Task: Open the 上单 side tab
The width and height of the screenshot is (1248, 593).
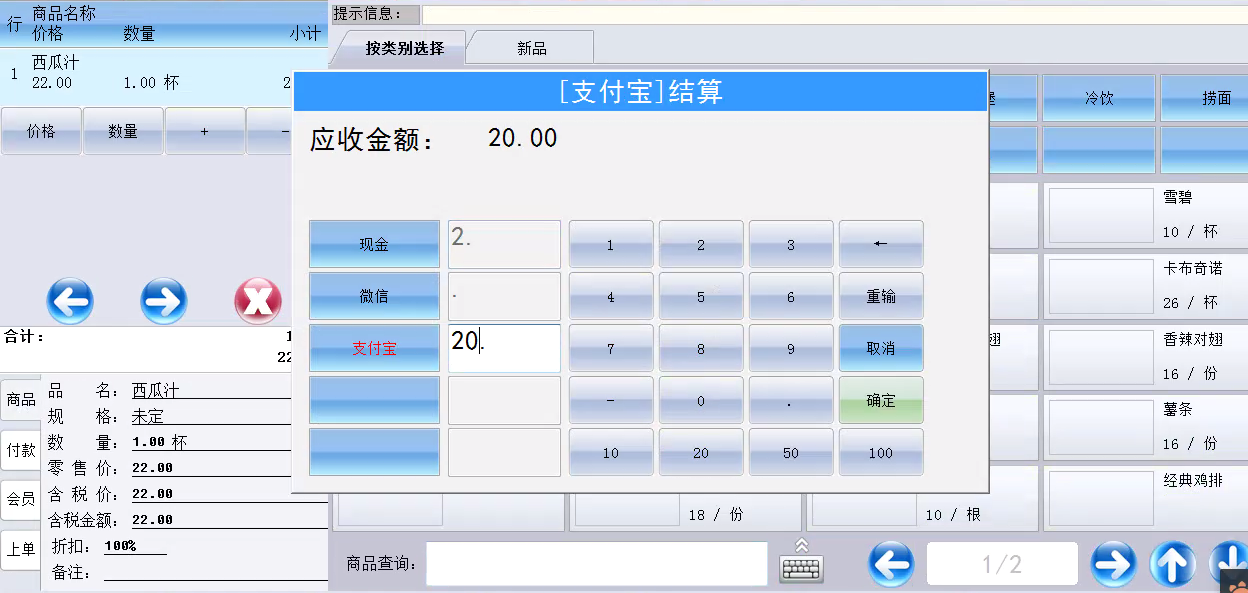Action: click(x=21, y=549)
